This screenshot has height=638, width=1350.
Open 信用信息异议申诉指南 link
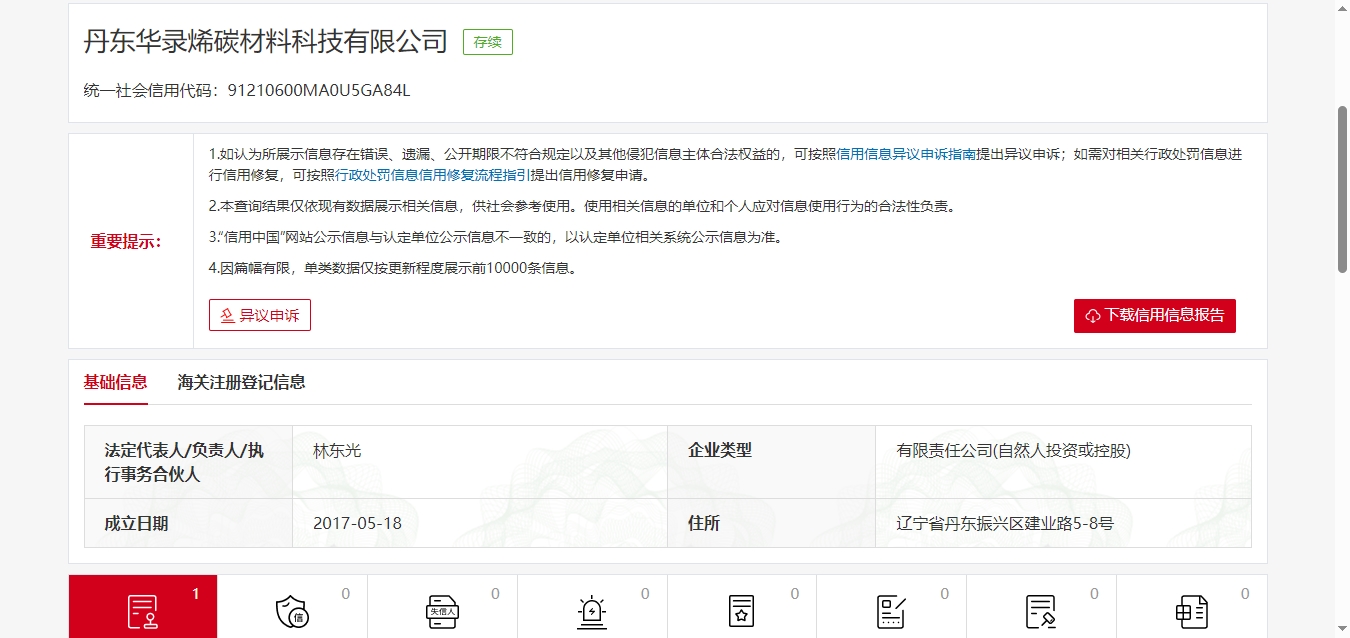tap(906, 155)
